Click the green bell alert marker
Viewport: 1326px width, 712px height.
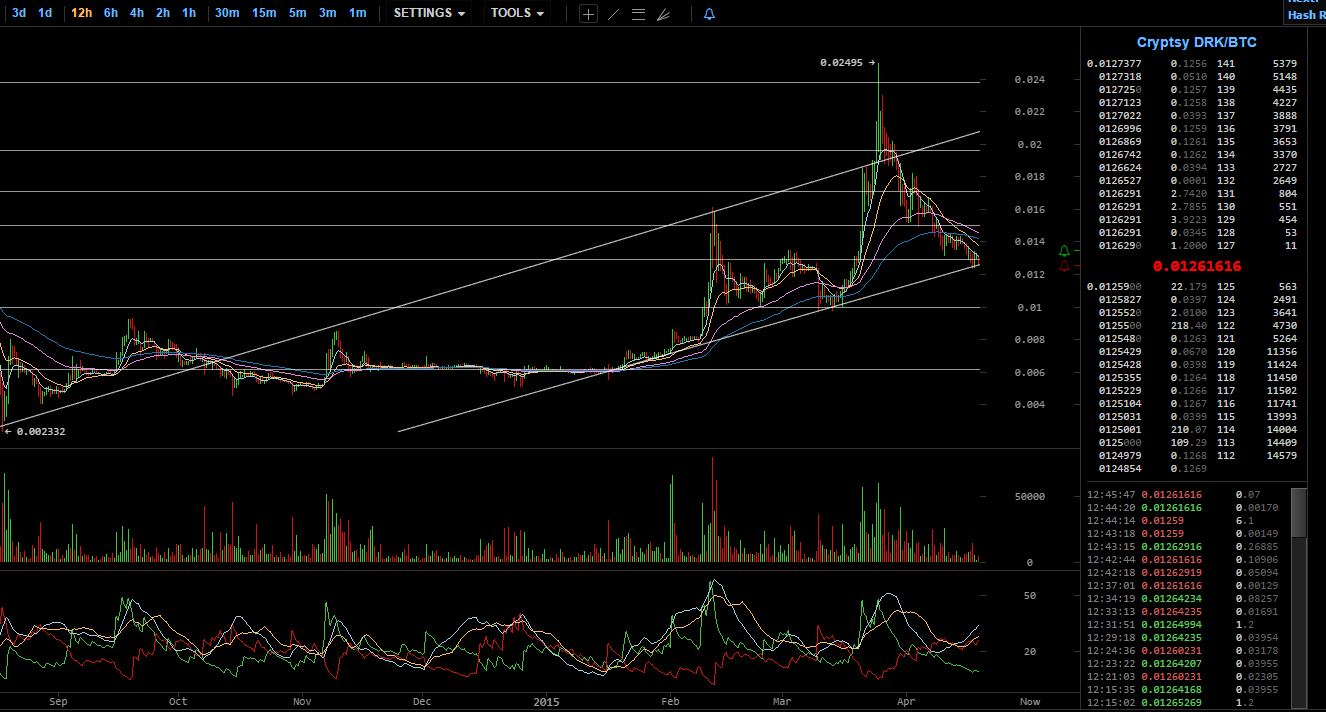point(1064,250)
